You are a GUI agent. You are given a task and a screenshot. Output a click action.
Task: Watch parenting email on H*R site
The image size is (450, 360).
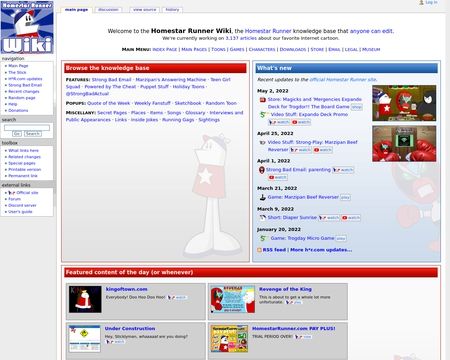click(x=343, y=170)
